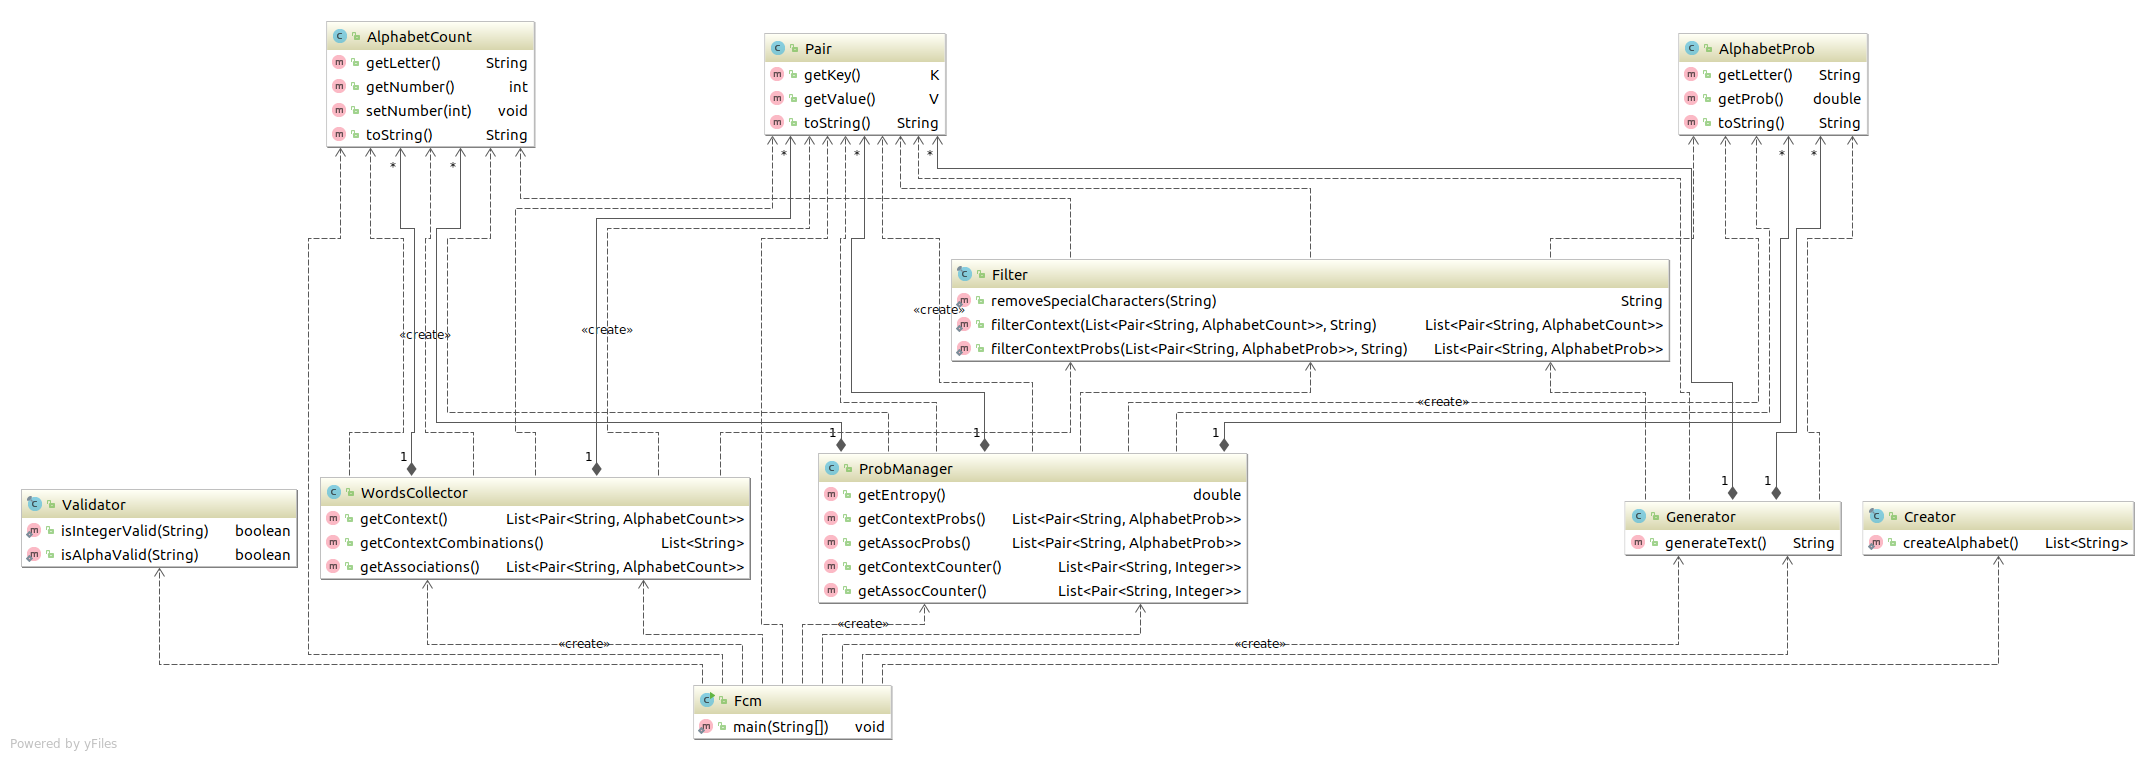Viewport: 2155px width, 760px height.
Task: Select the WordsCollector class title
Action: point(414,493)
